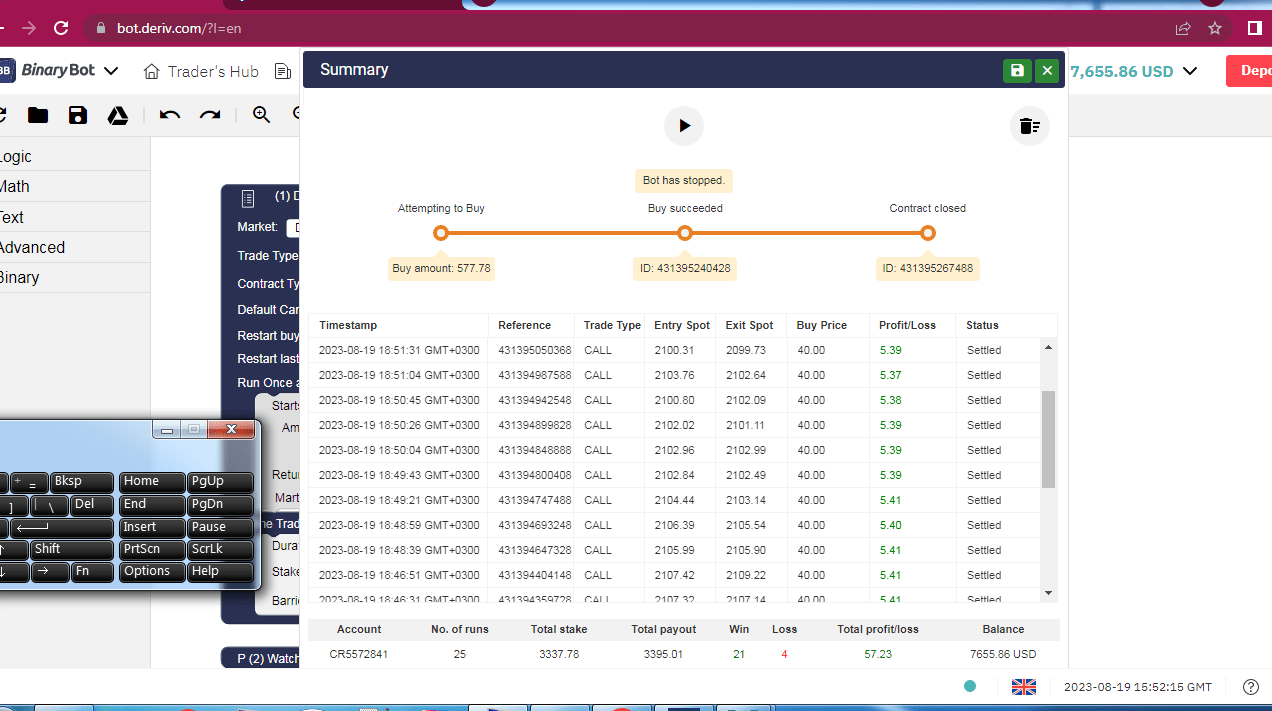Viewport: 1272px width, 711px height.
Task: Go to Trader's Hub
Action: (x=201, y=71)
